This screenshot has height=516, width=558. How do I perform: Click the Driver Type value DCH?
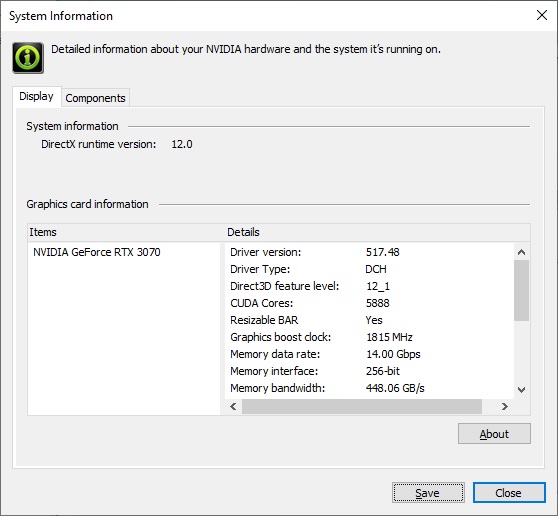[376, 269]
